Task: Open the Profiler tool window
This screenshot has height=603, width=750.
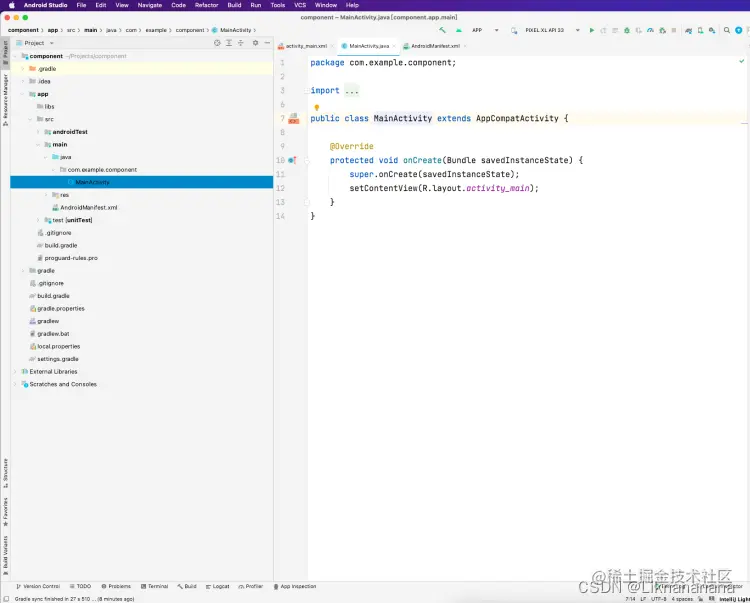Action: (x=251, y=586)
